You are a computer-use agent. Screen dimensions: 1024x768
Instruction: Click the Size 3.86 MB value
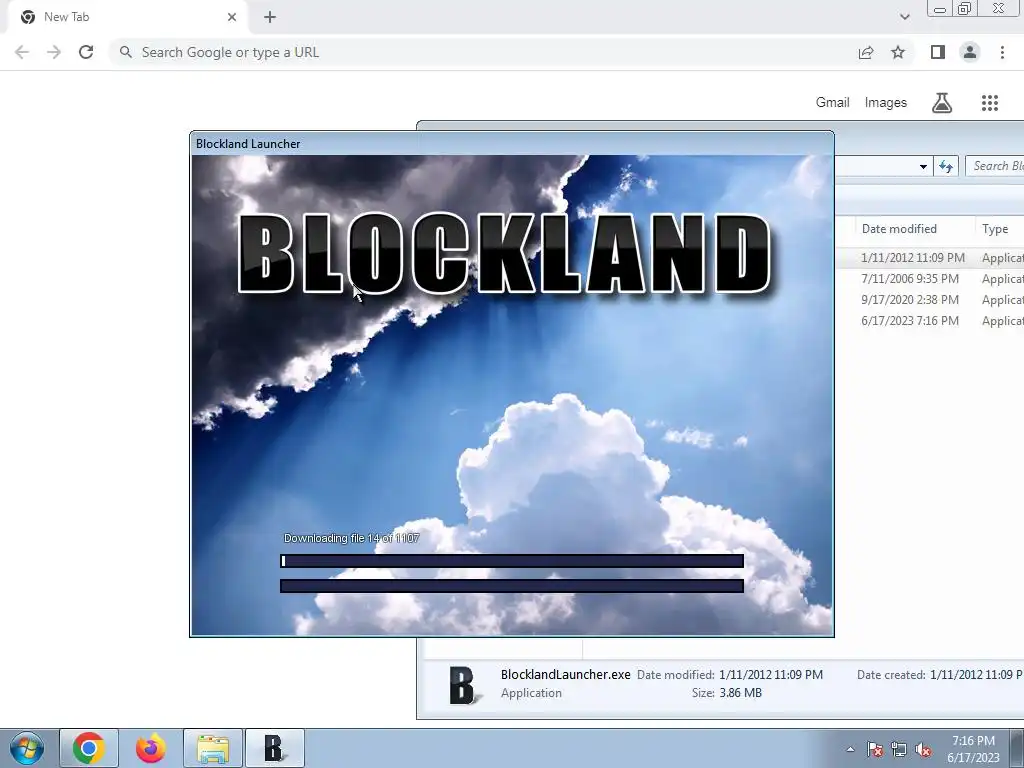[x=740, y=693]
